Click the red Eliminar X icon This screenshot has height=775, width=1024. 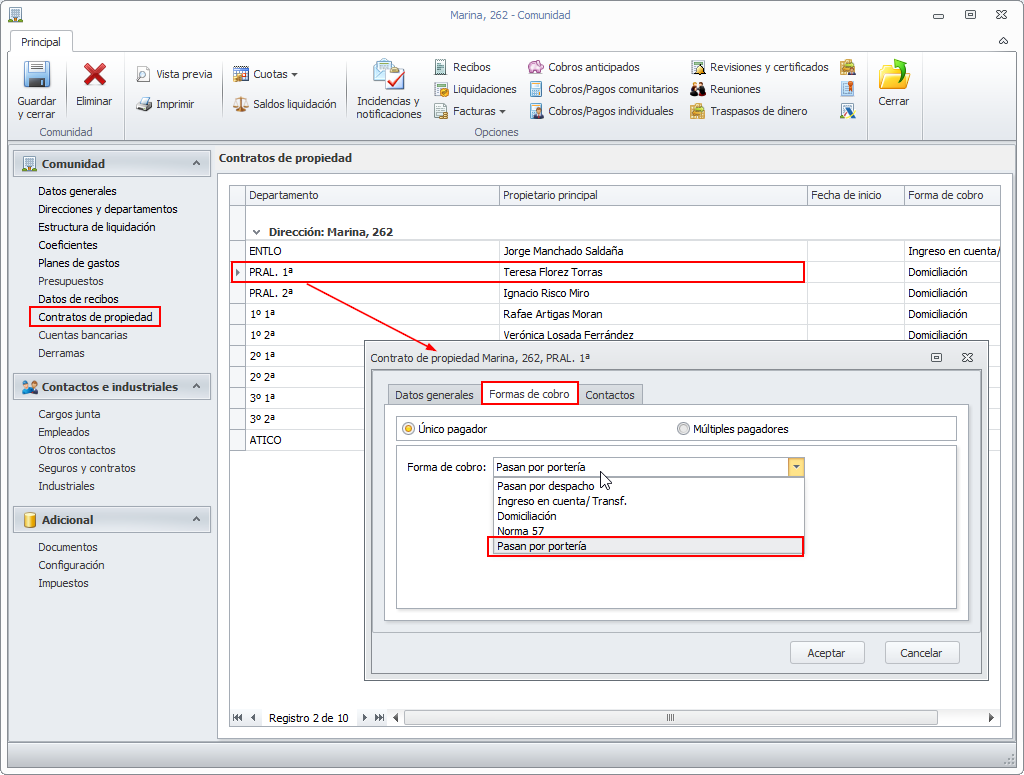pyautogui.click(x=95, y=74)
